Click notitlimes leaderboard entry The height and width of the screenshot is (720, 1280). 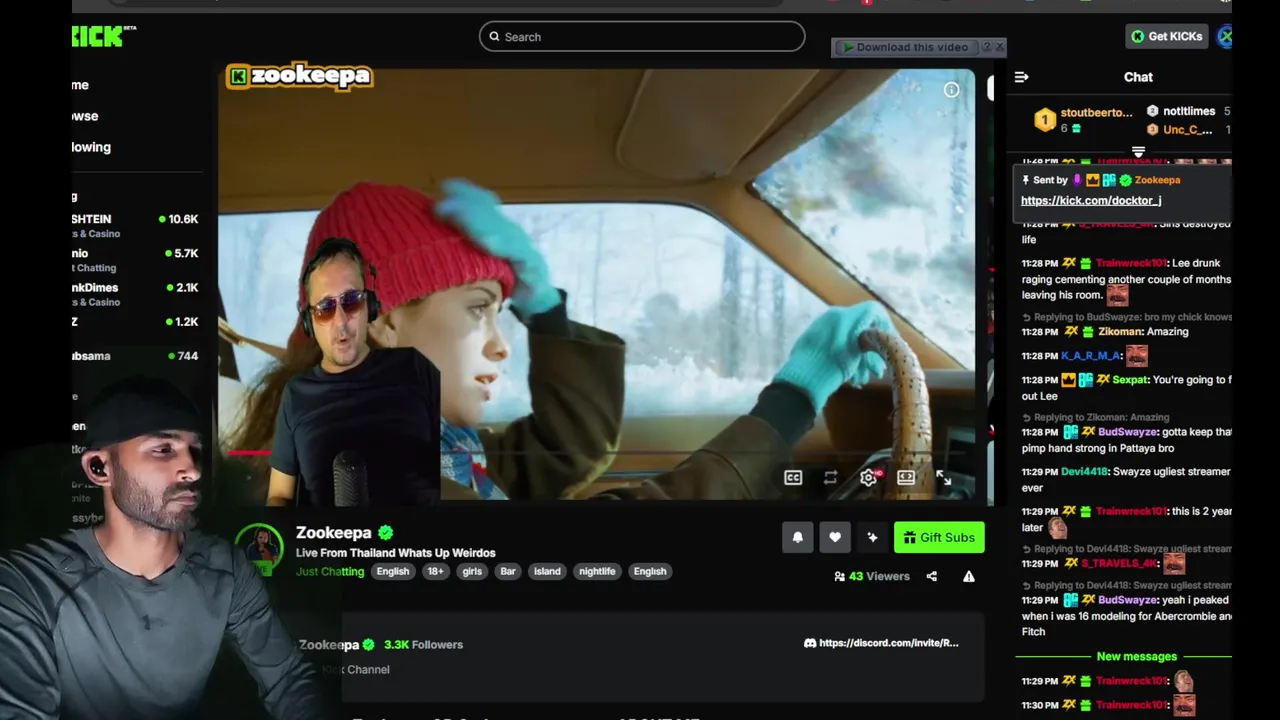(x=1188, y=111)
